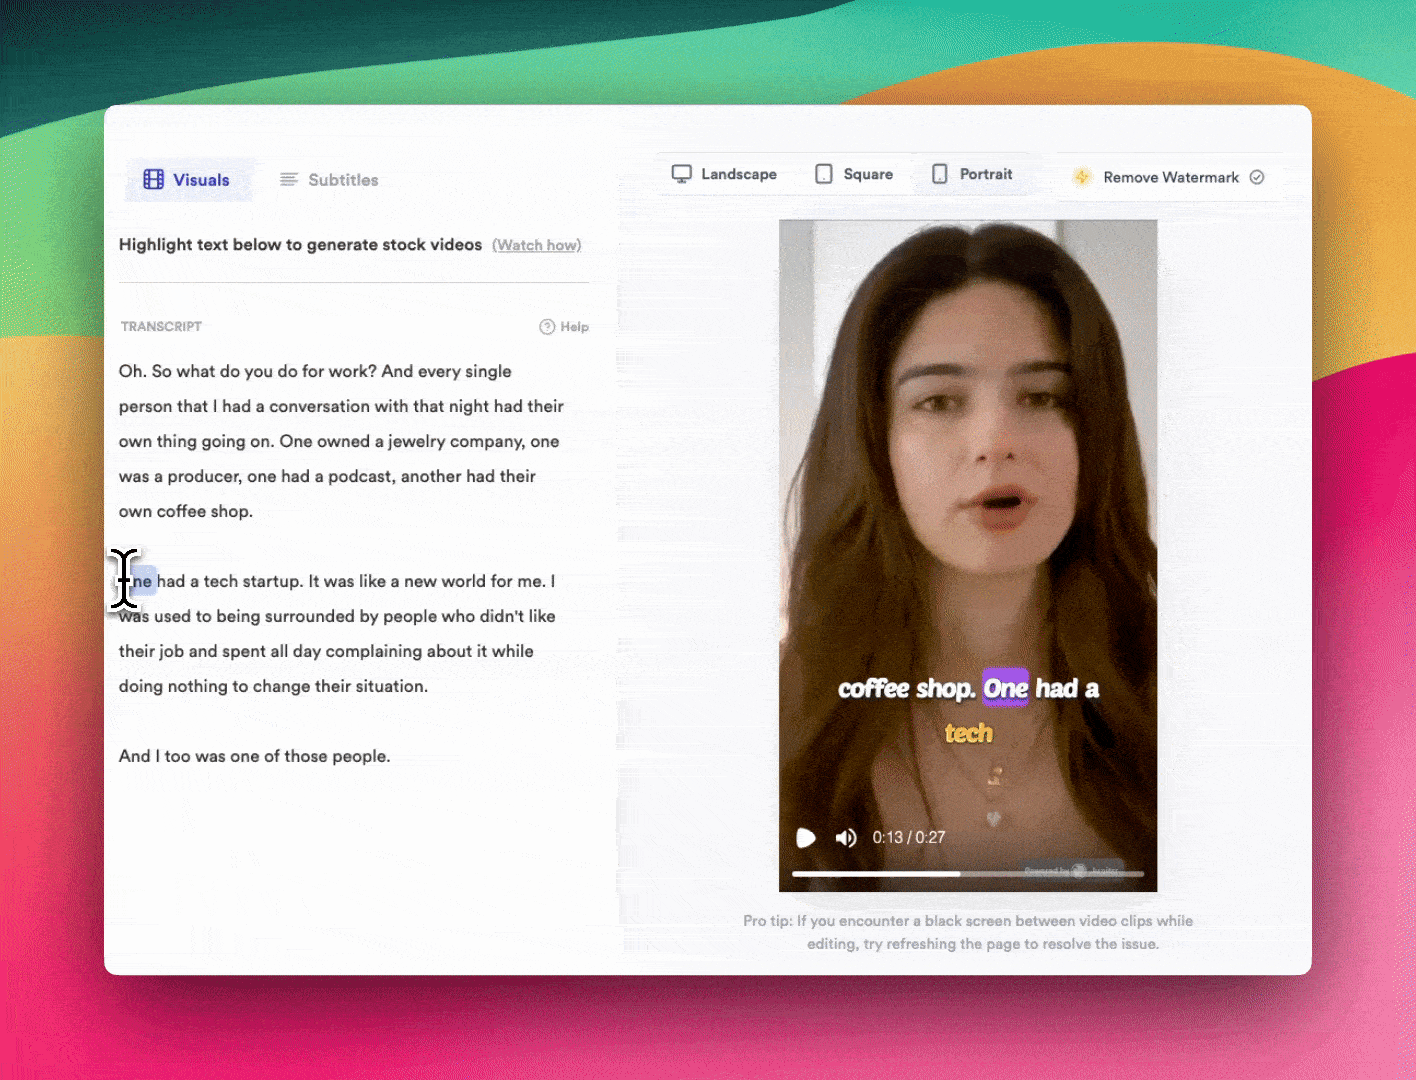Click Remove Watermark button
This screenshot has width=1416, height=1080.
(x=1169, y=177)
